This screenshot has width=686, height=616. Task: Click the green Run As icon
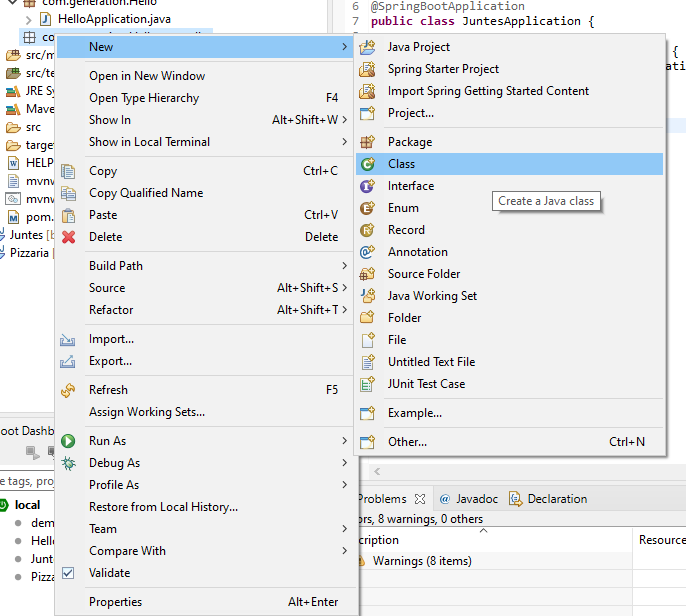(68, 441)
